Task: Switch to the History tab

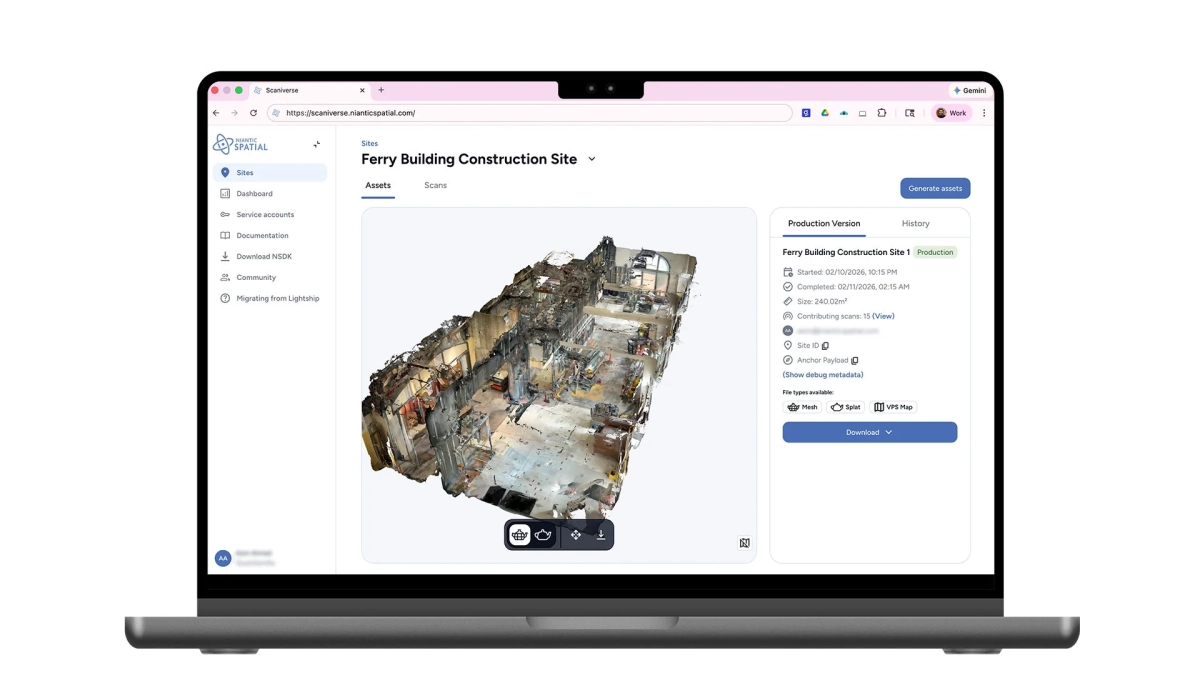Action: click(x=915, y=223)
